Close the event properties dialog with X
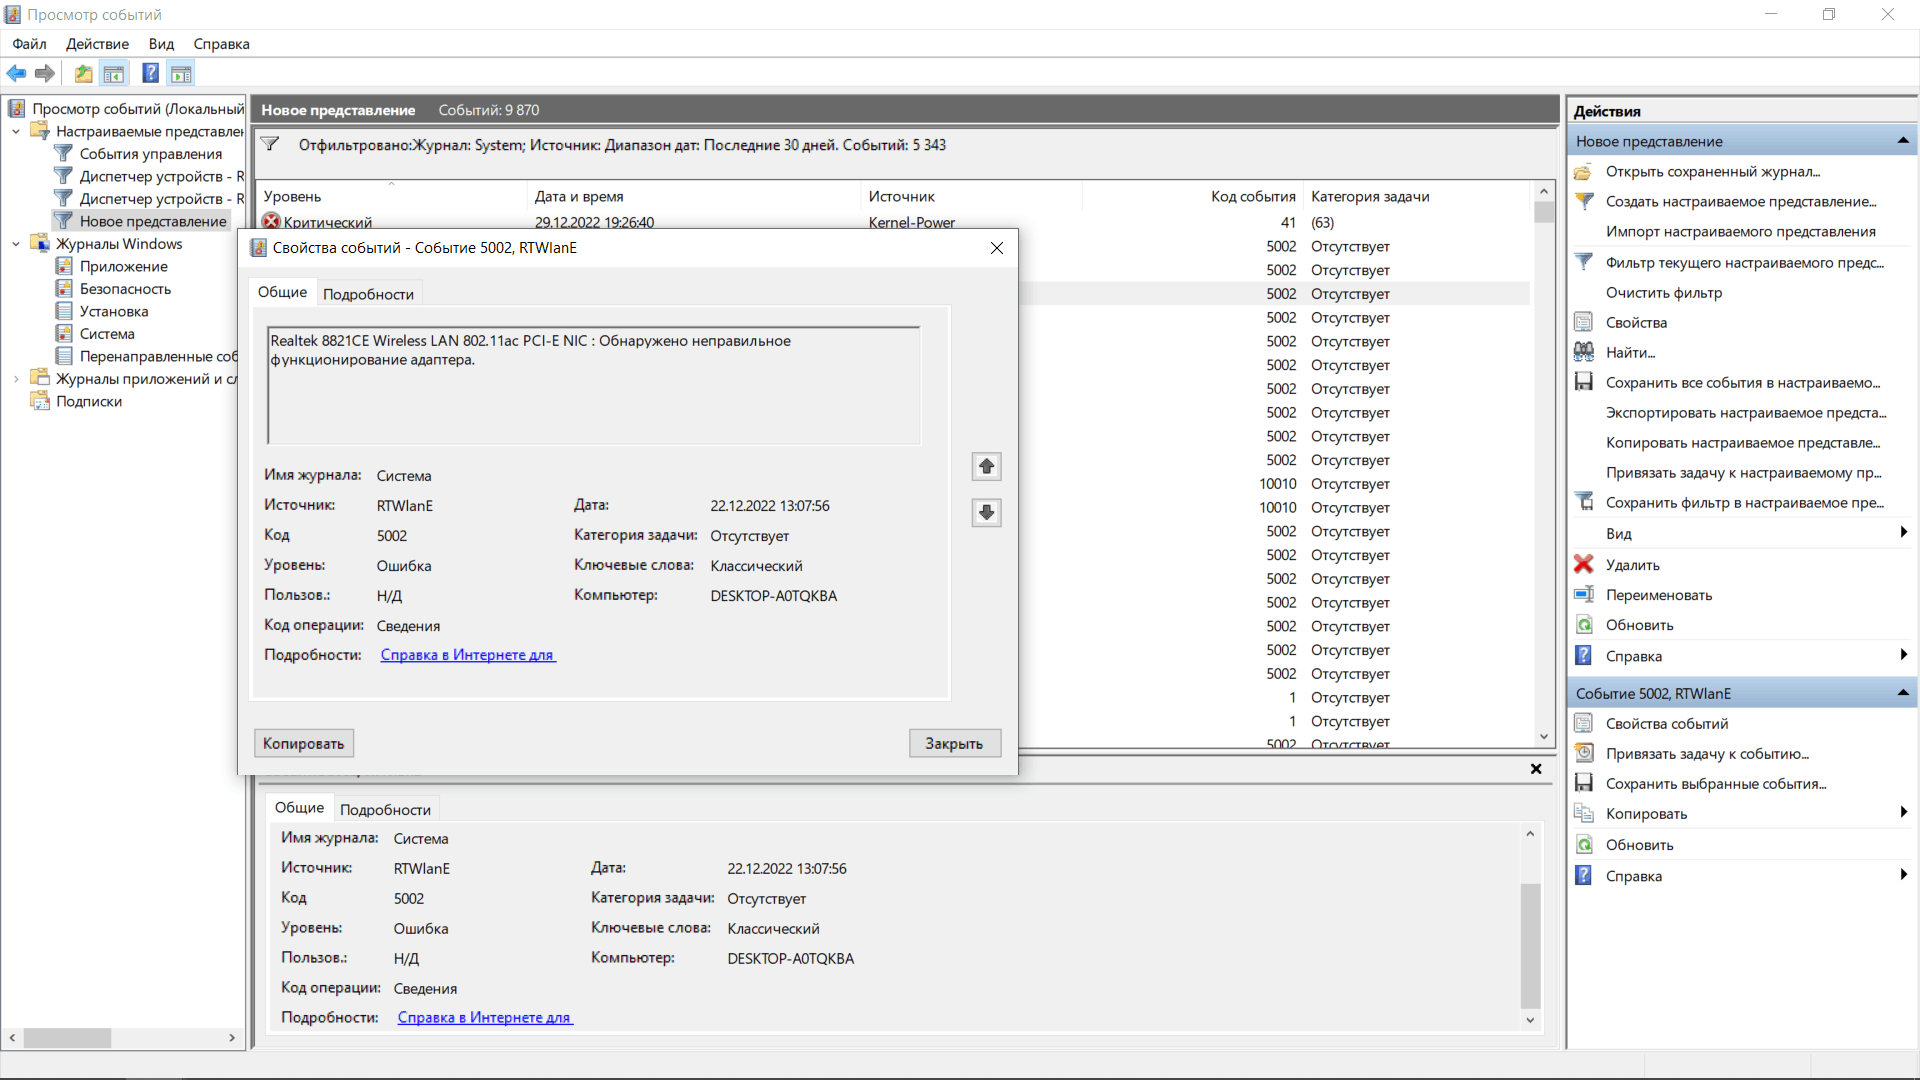The width and height of the screenshot is (1920, 1080). click(x=996, y=248)
